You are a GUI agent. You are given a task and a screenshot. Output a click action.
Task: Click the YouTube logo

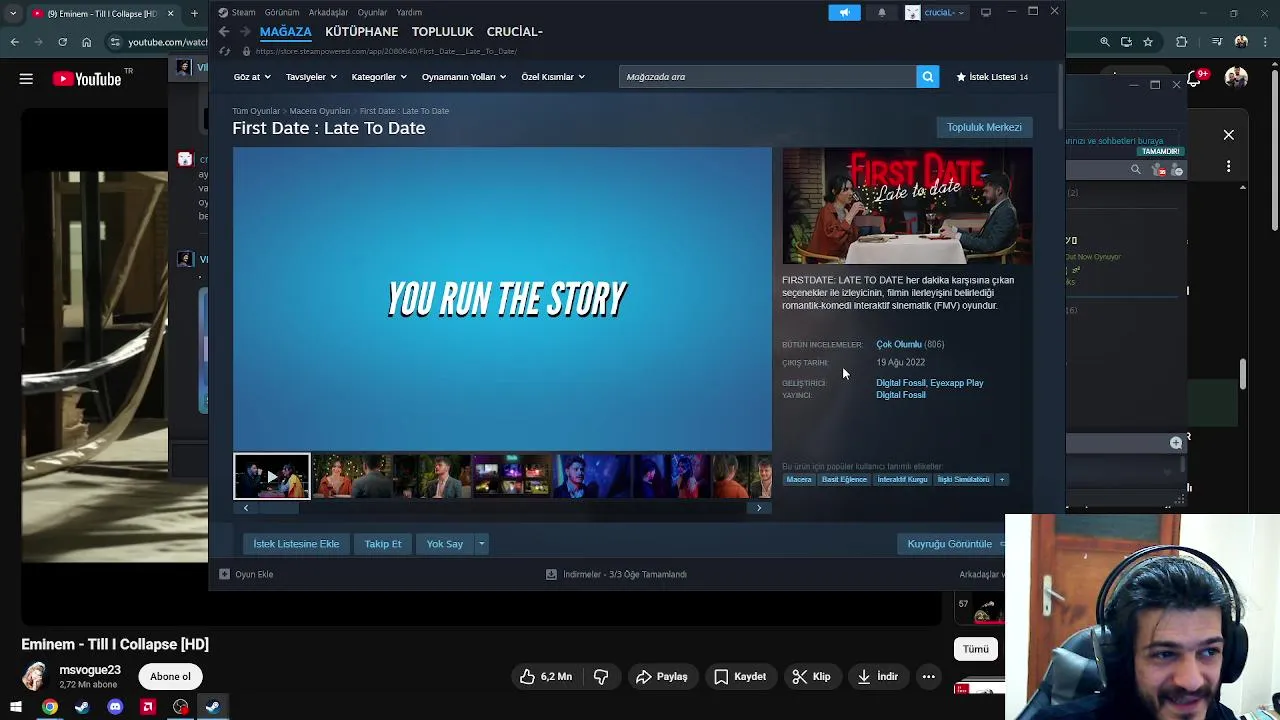pos(87,79)
